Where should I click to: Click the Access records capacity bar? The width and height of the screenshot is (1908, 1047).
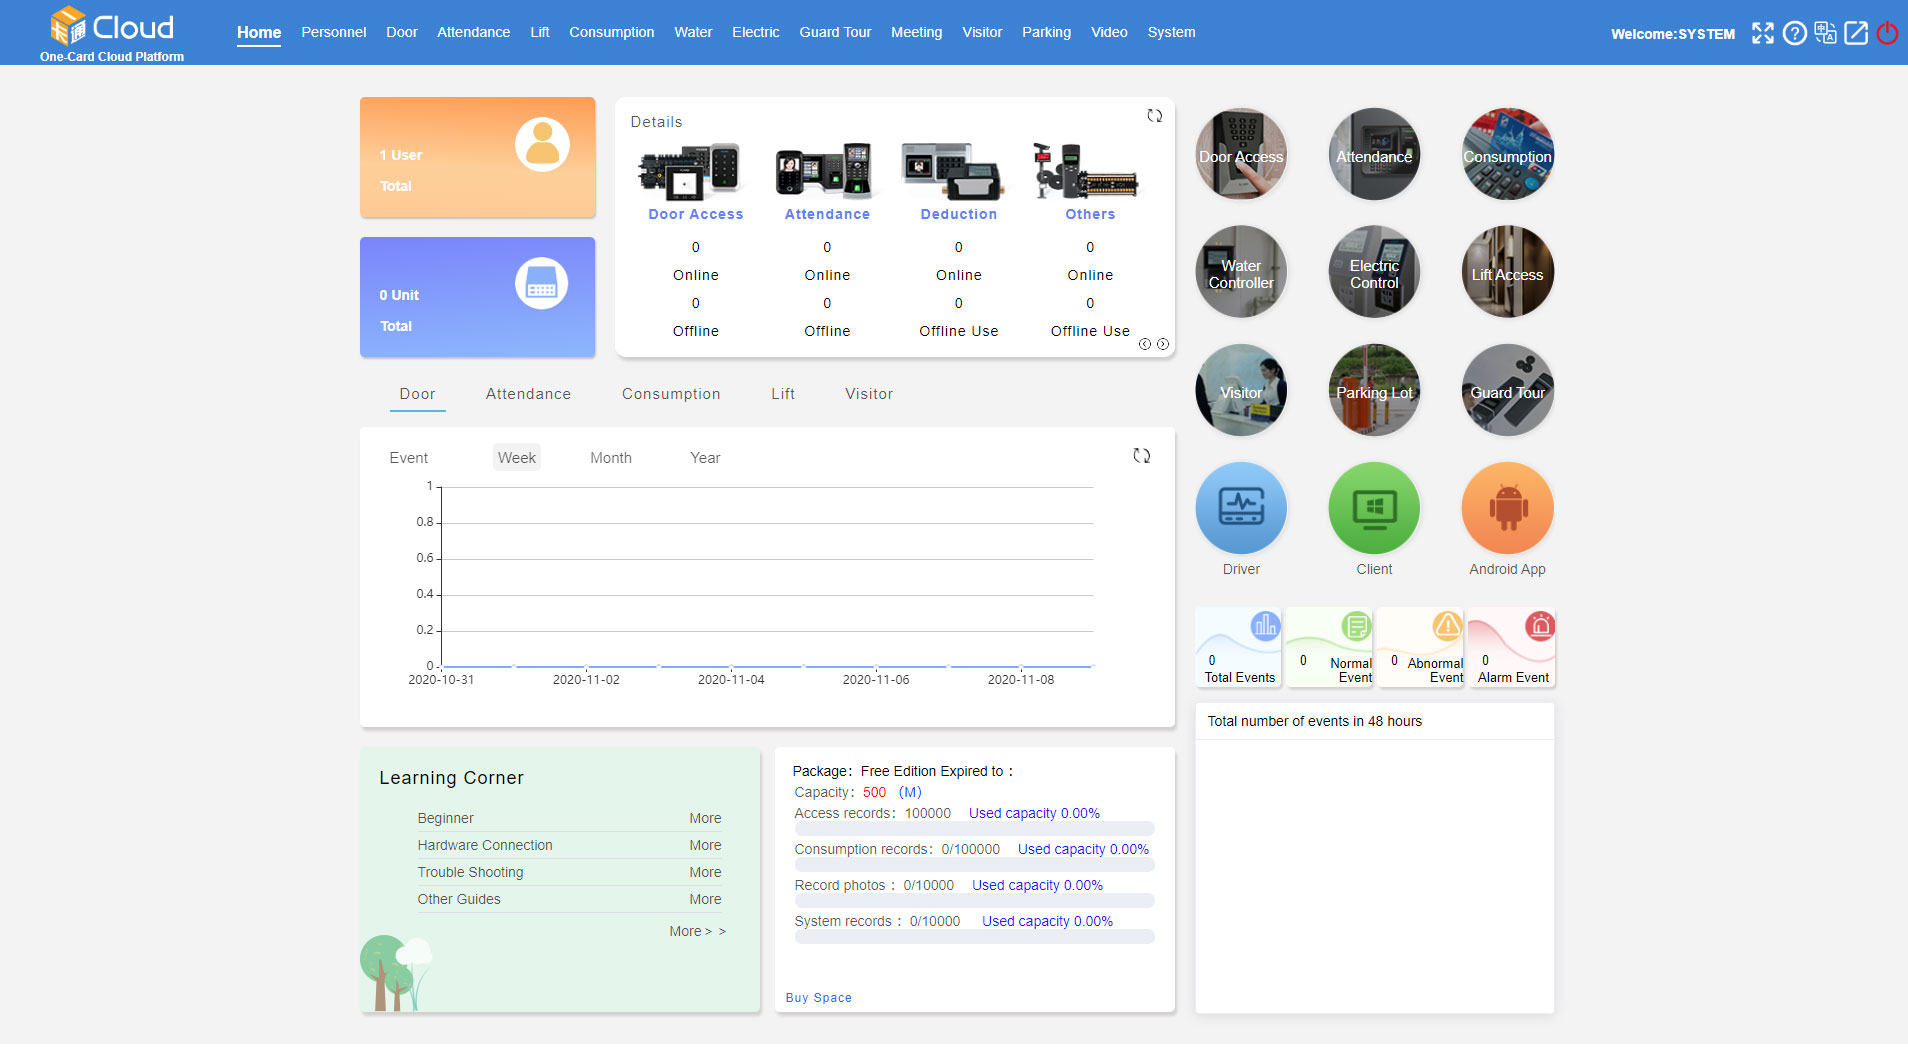click(974, 829)
